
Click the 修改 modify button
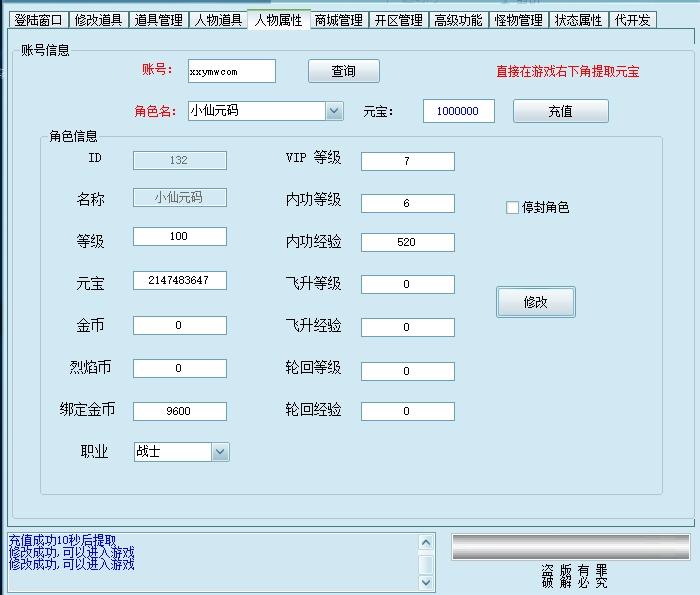tap(536, 302)
